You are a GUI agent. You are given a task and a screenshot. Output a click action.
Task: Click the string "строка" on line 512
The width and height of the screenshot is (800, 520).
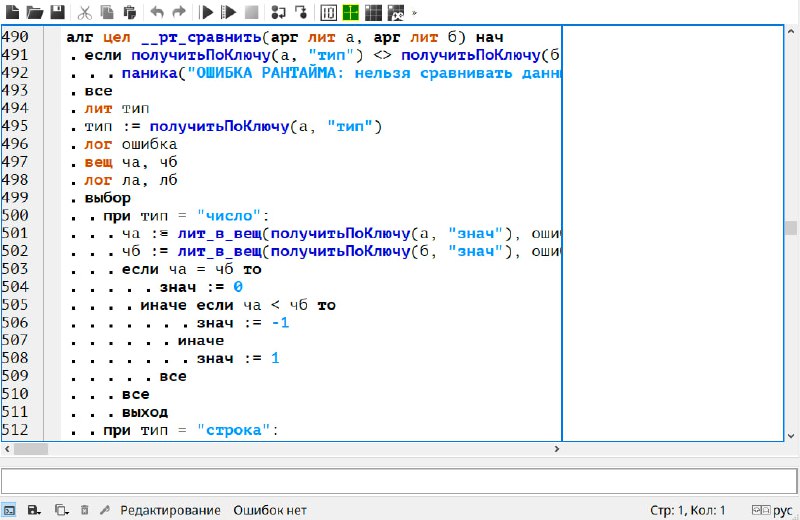click(x=234, y=430)
